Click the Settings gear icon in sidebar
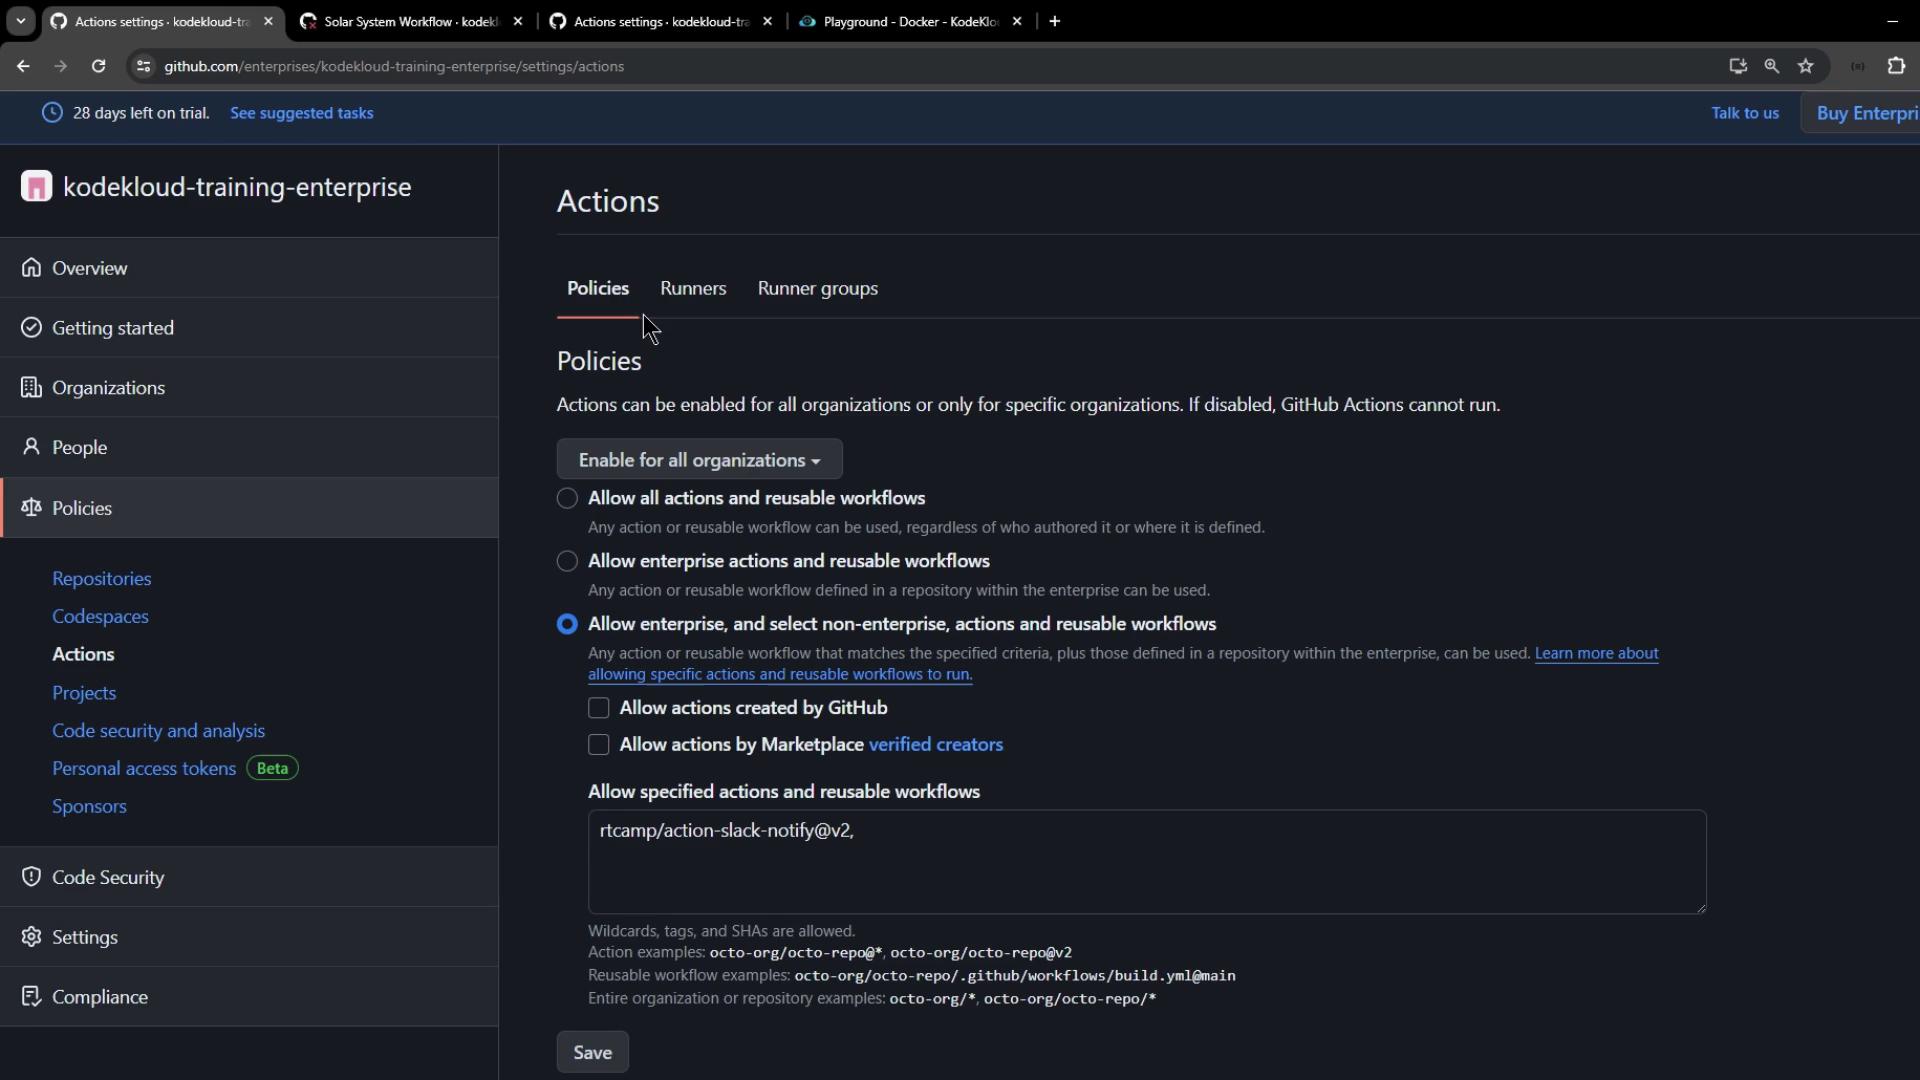The image size is (1920, 1080). point(32,937)
